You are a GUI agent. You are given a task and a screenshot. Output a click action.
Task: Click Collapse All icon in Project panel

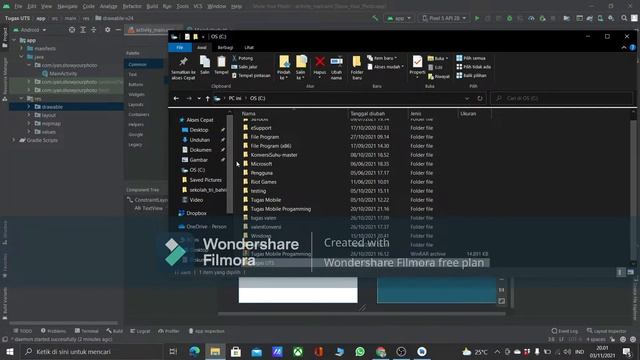(94, 30)
